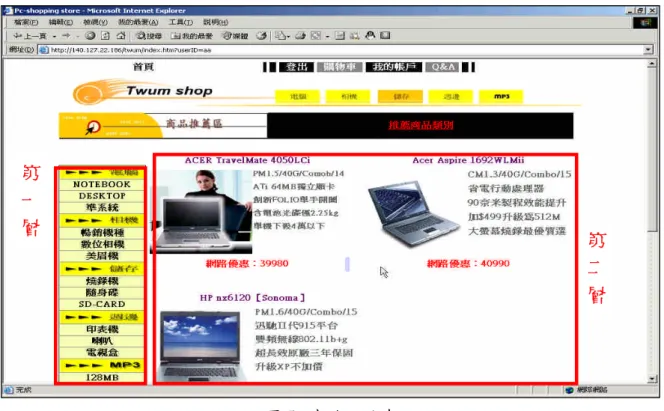Click HP nx6120 [Sonoma] product title
664x411 pixels.
252,298
